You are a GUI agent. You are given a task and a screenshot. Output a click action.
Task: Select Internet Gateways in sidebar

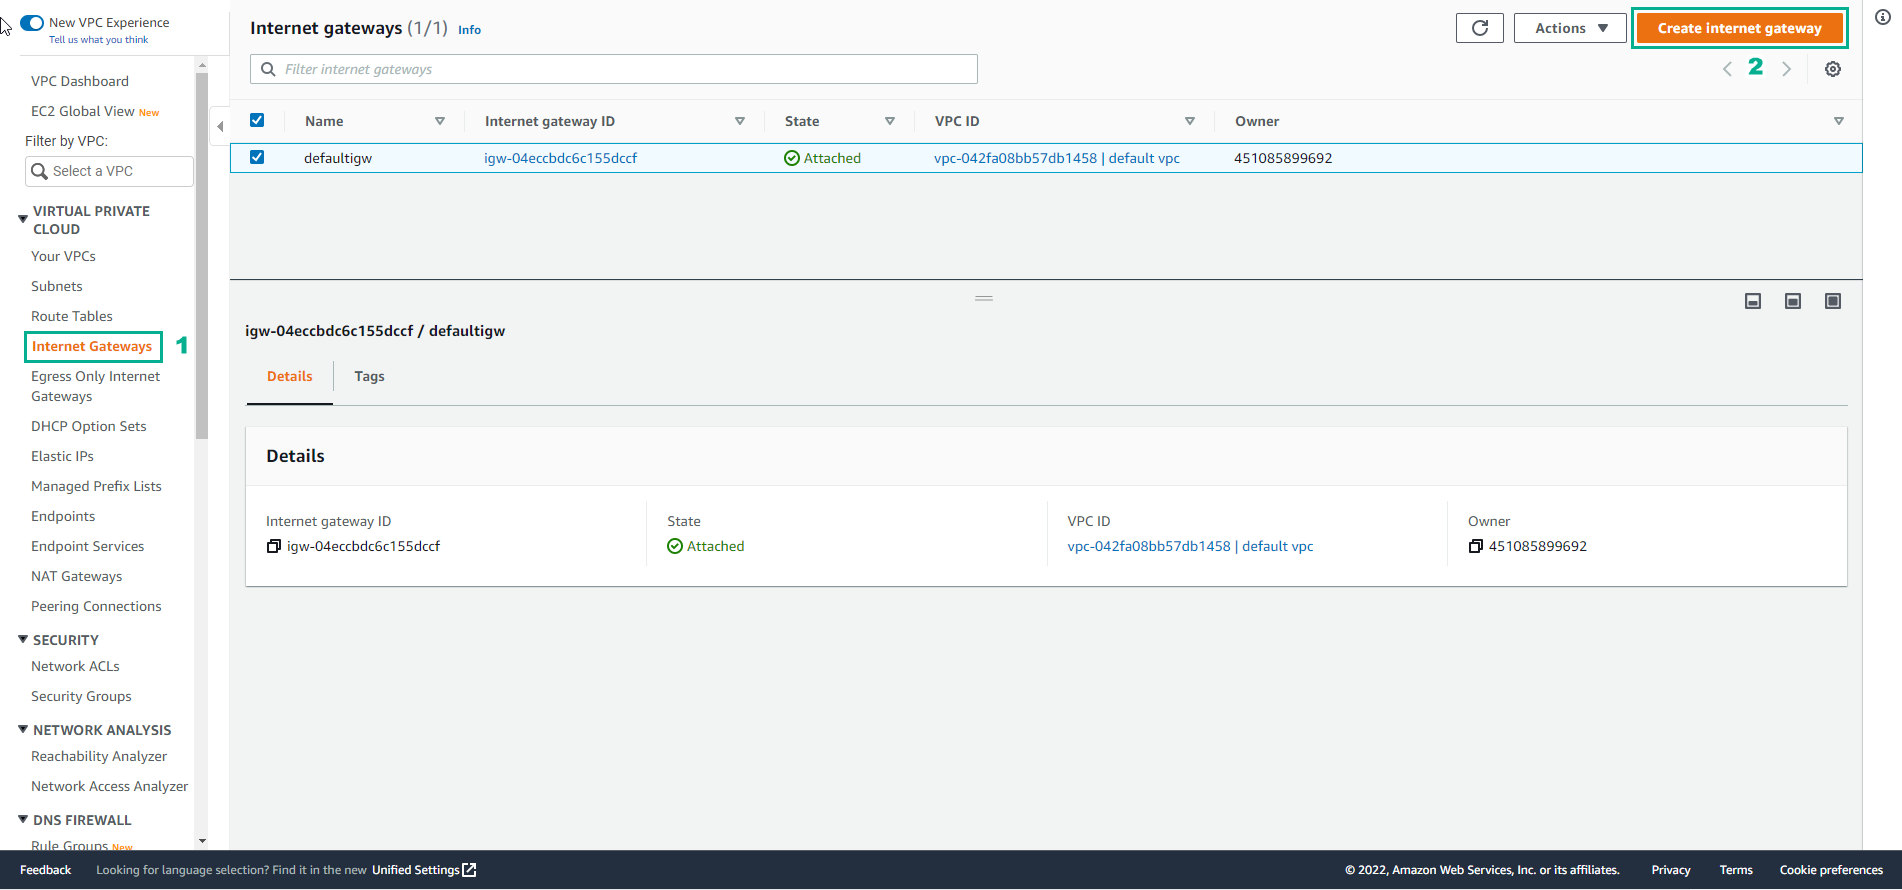[x=92, y=346]
